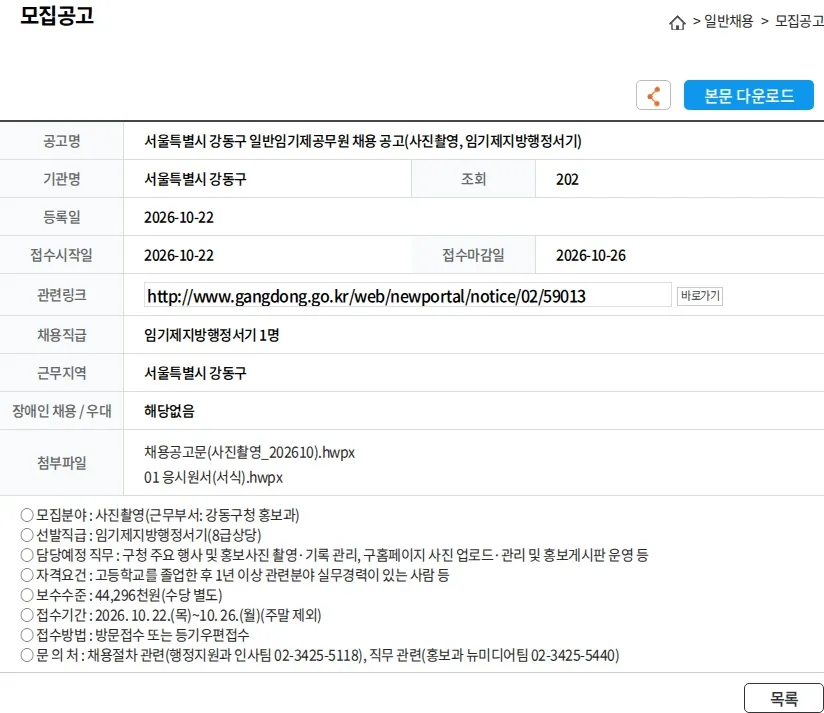Image resolution: width=824 pixels, height=713 pixels.
Task: Click the 첨부파일 row label
Action: [61, 463]
